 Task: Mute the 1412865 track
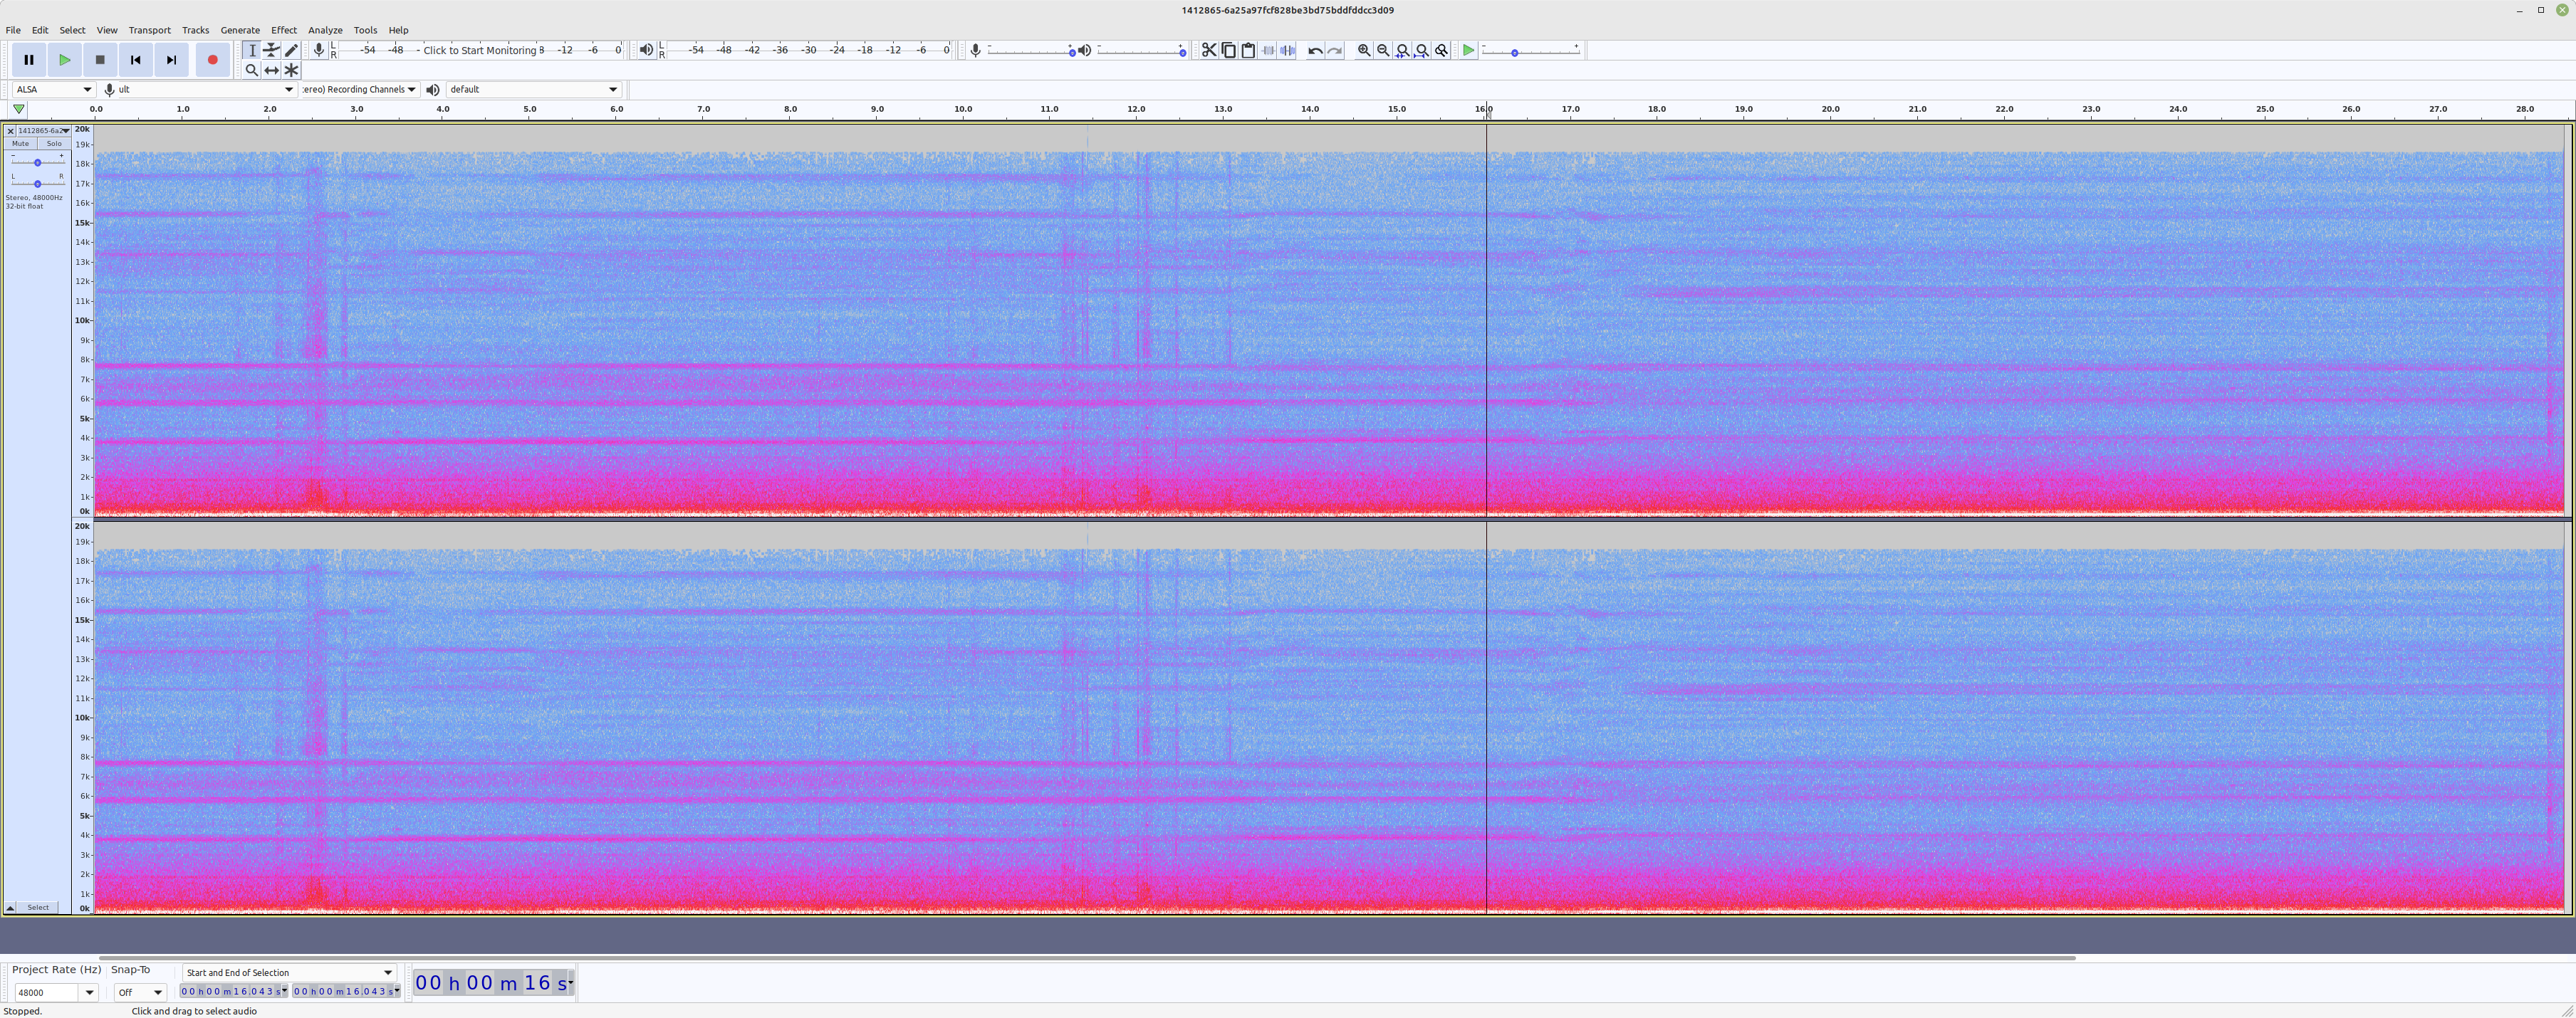[20, 143]
